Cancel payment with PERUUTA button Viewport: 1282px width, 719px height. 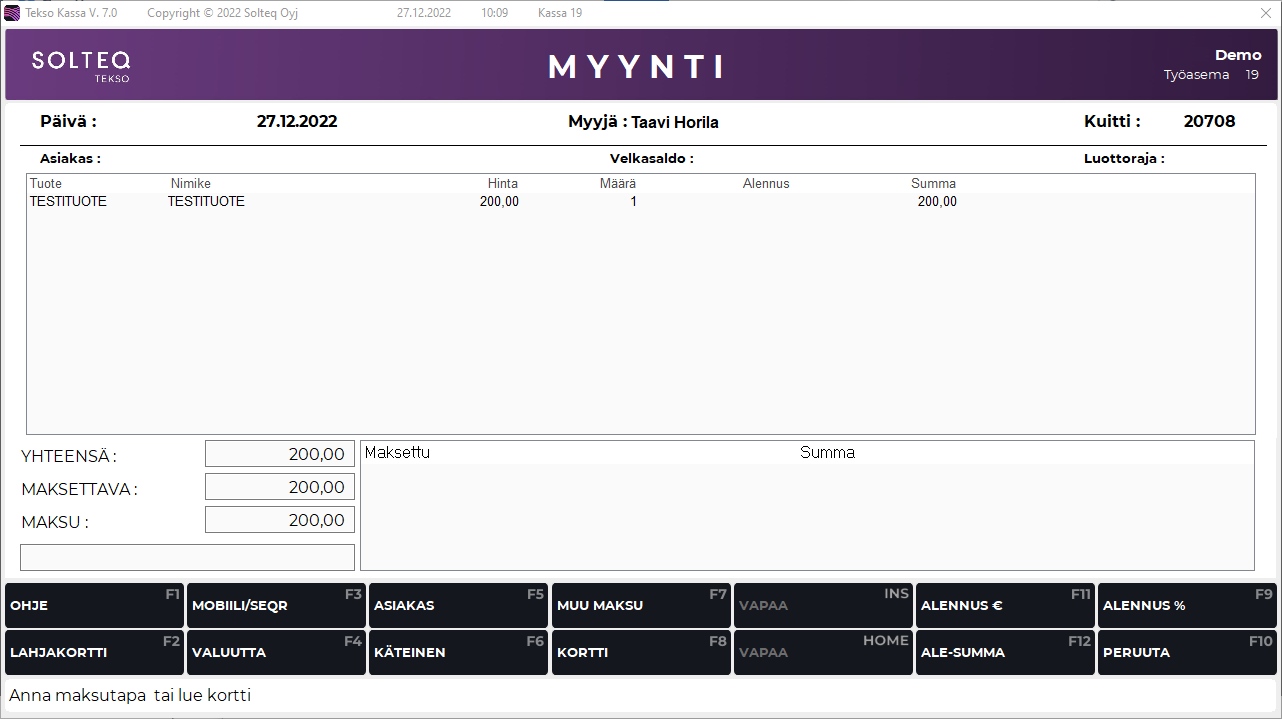(1187, 653)
